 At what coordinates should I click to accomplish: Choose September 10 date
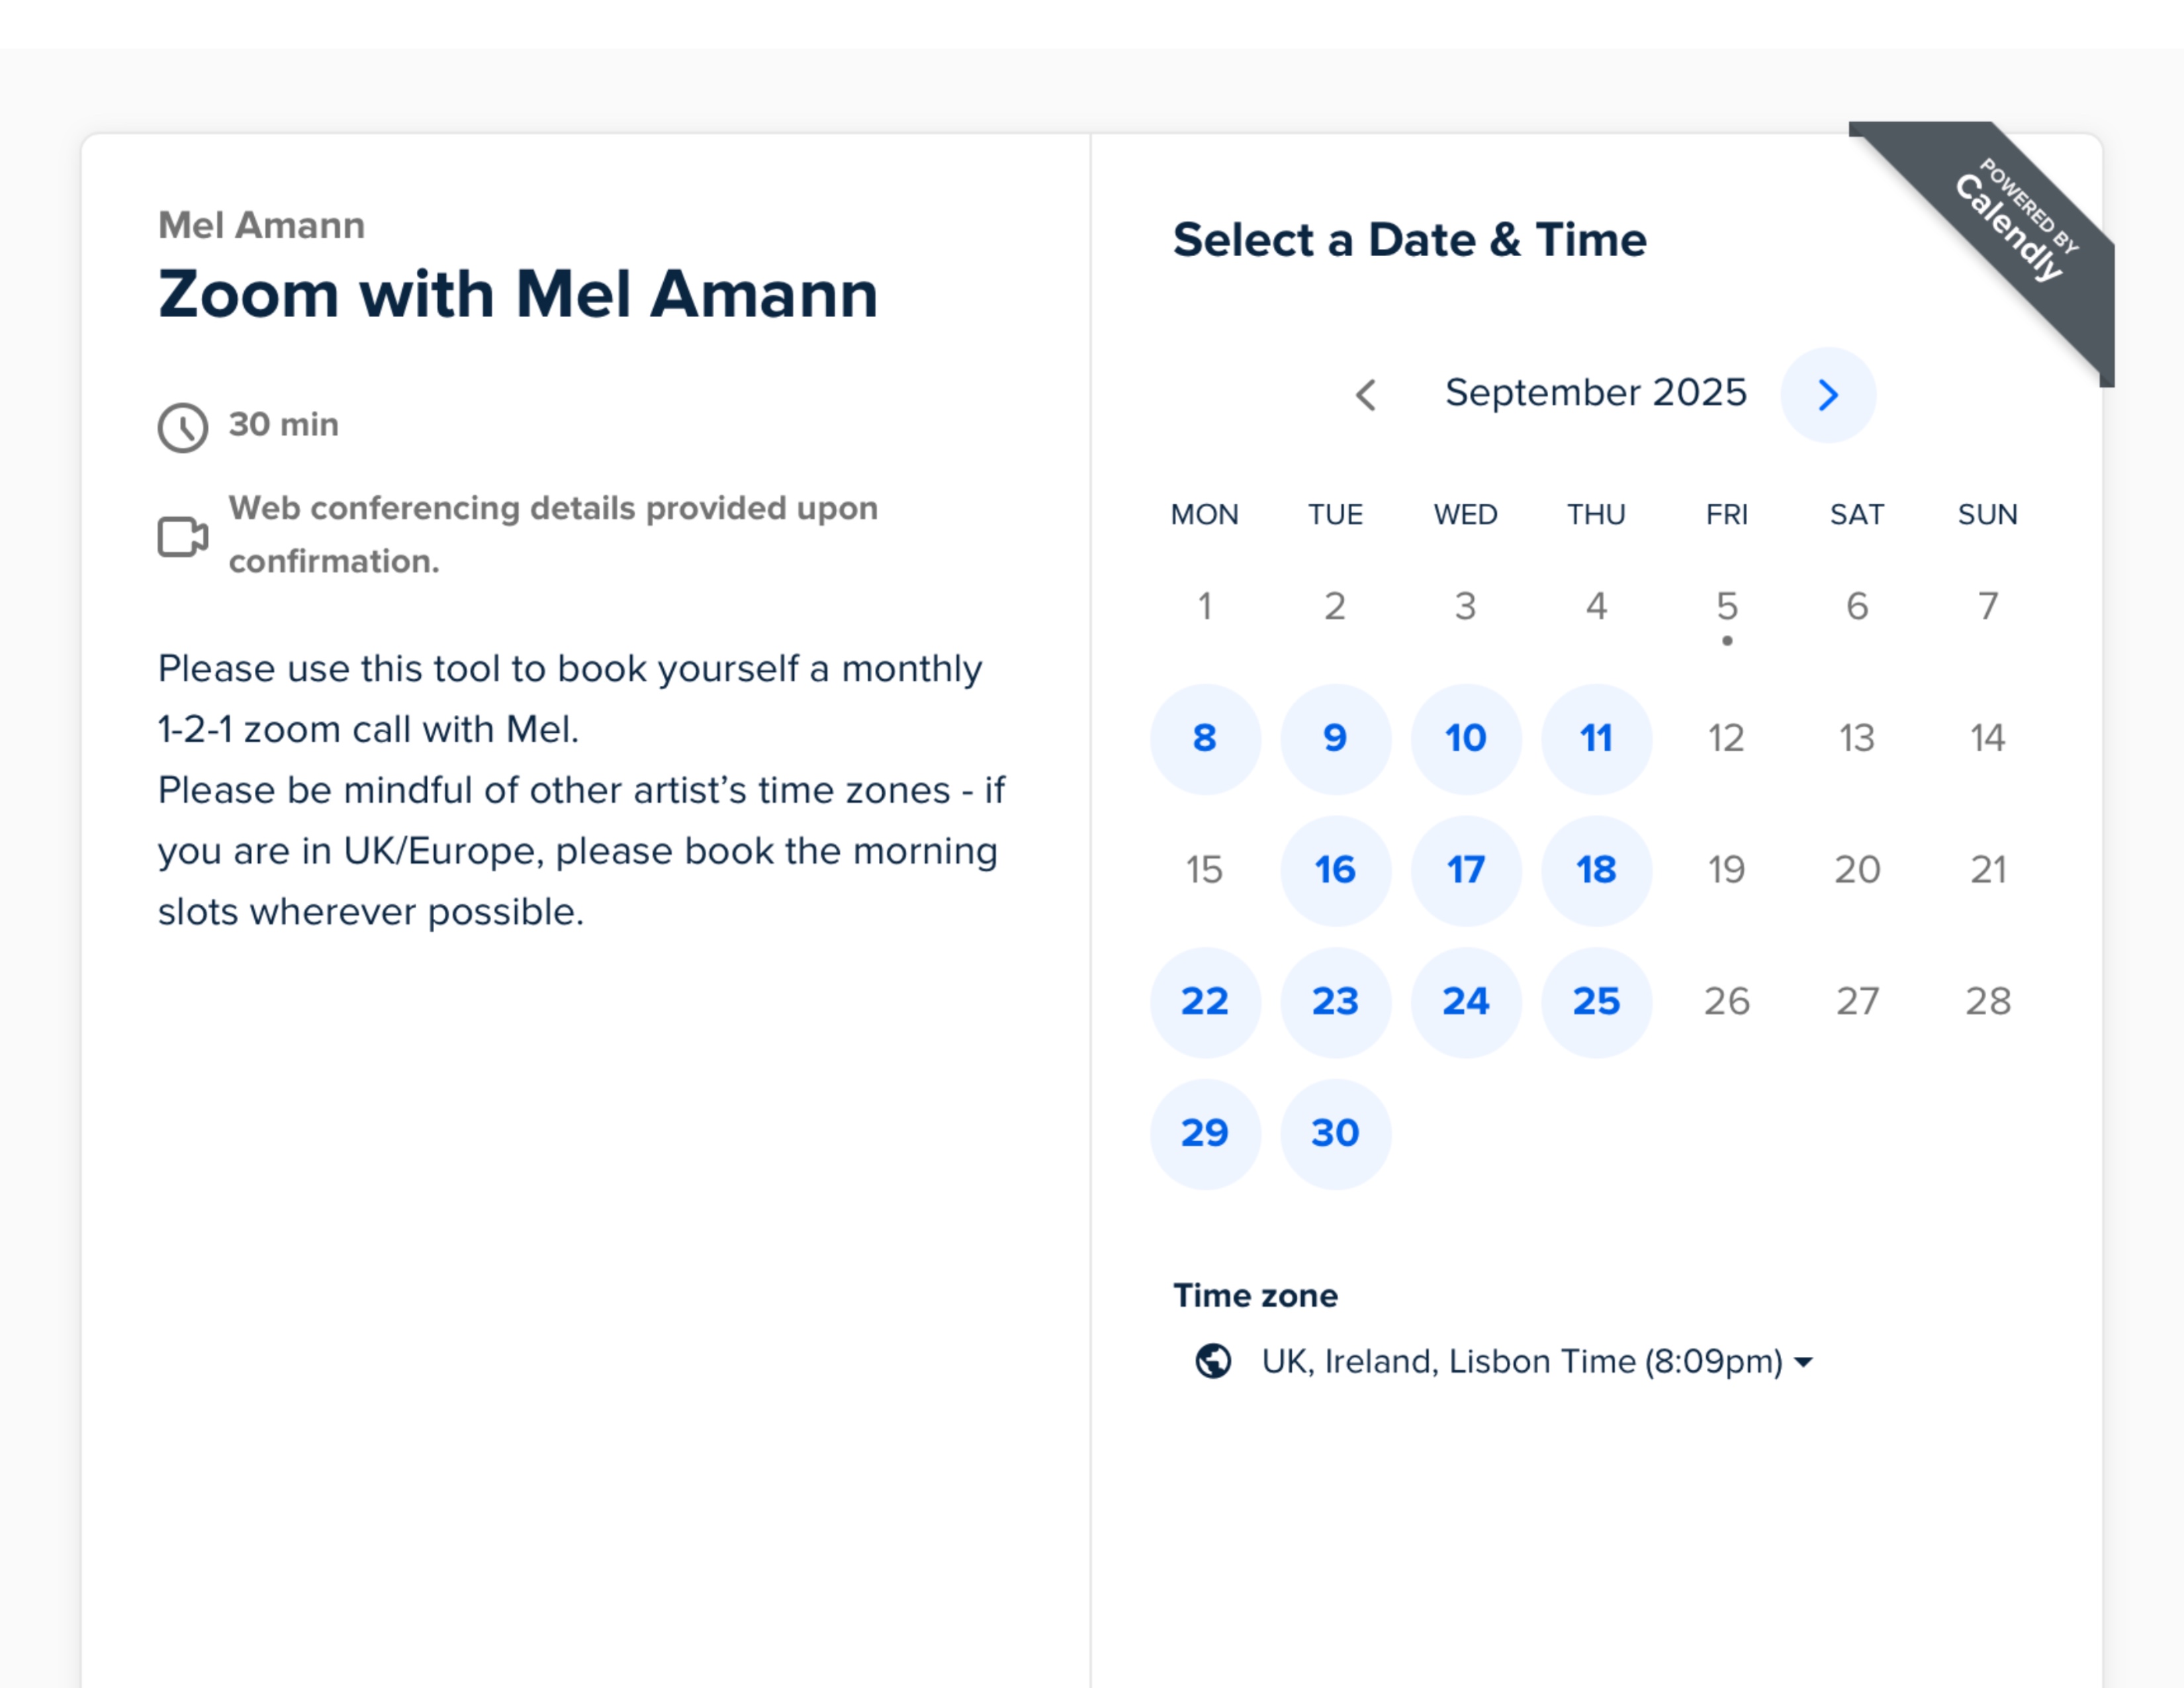[1466, 739]
